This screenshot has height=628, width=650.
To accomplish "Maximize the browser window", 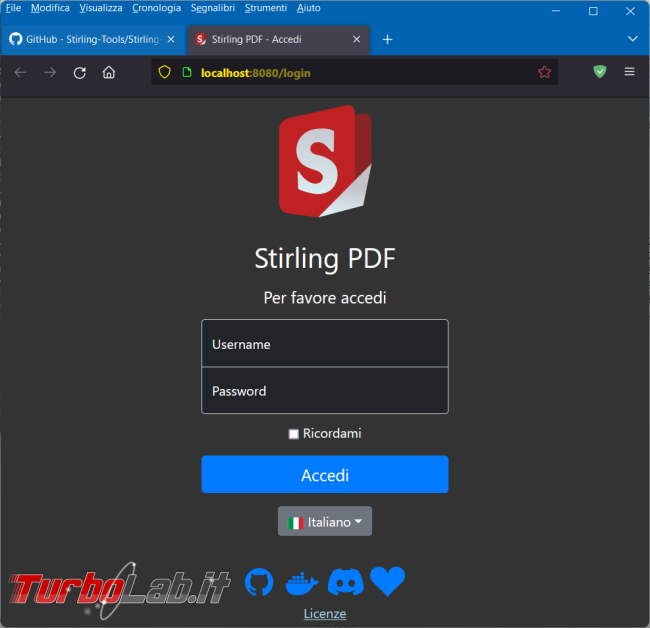I will [x=593, y=11].
